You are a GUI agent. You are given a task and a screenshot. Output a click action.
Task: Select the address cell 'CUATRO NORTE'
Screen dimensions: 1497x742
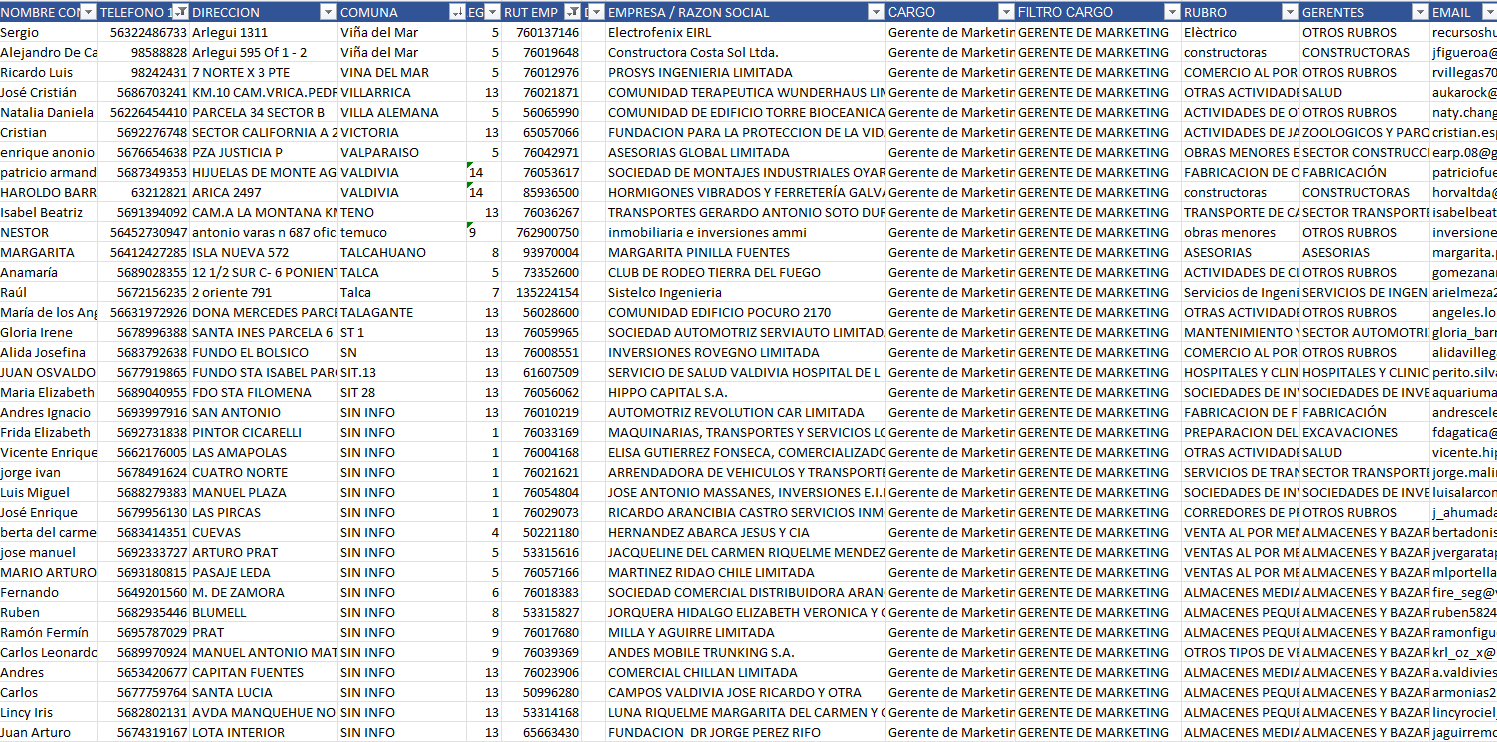point(264,472)
